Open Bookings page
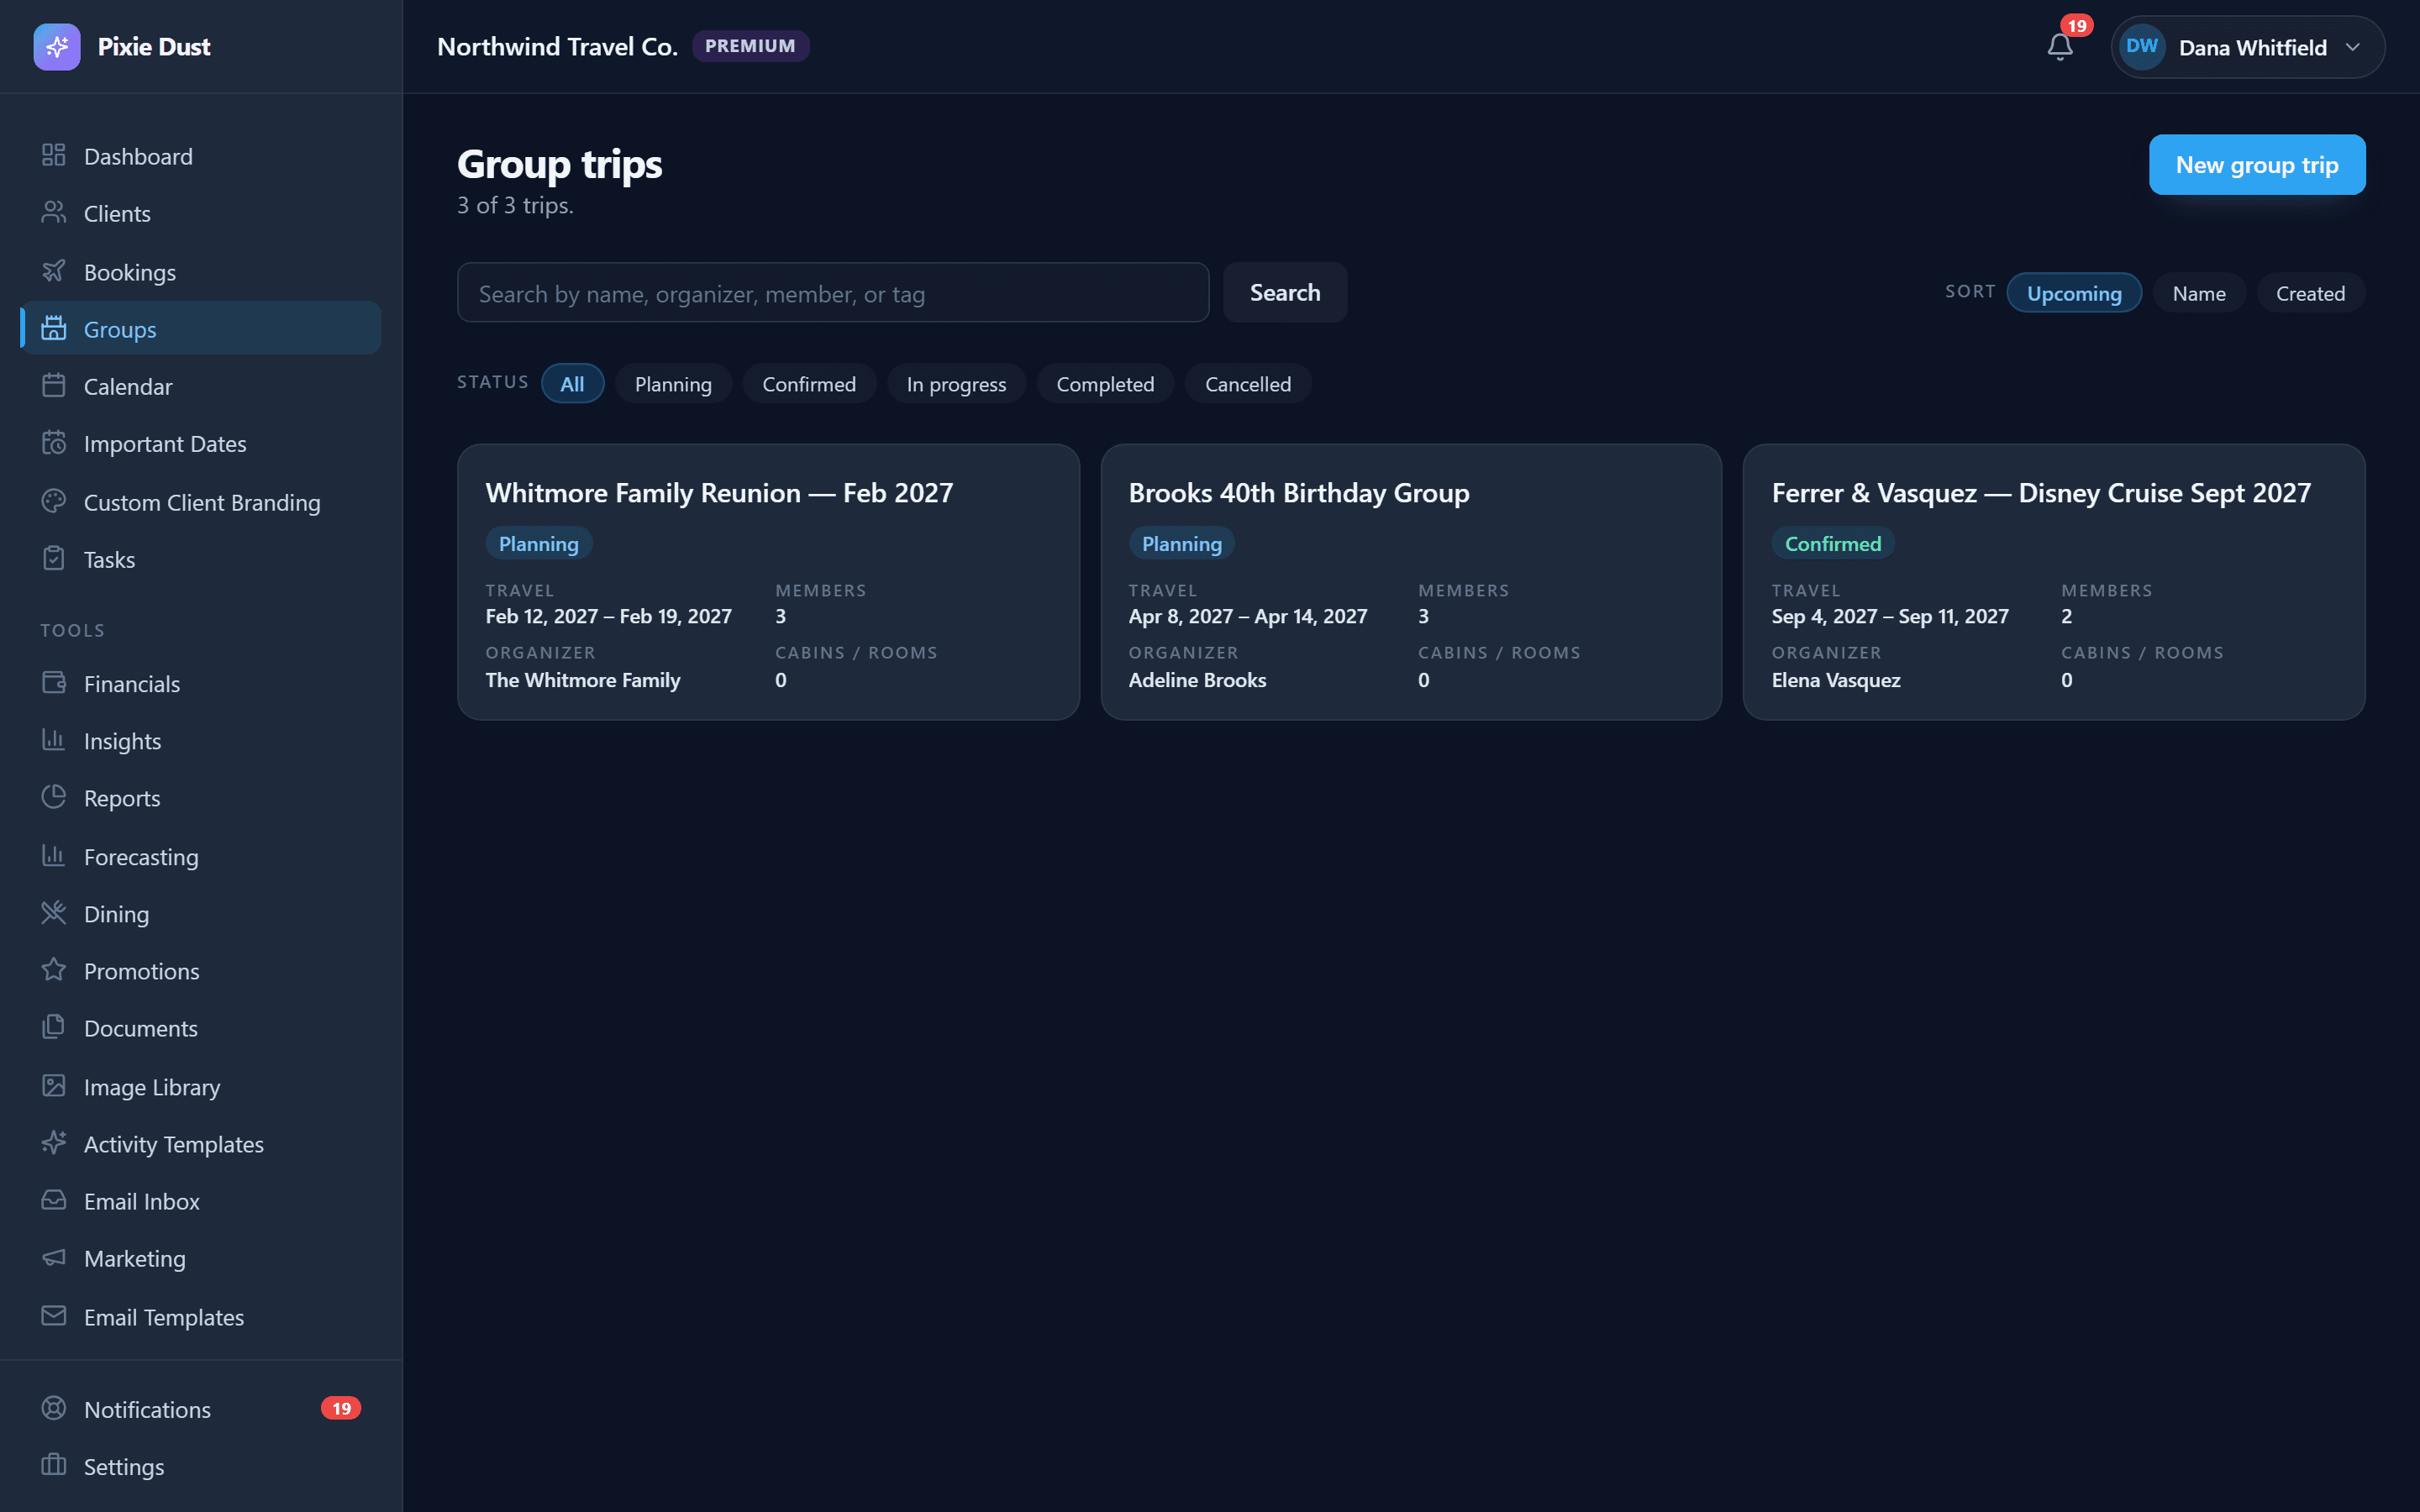 200,272
